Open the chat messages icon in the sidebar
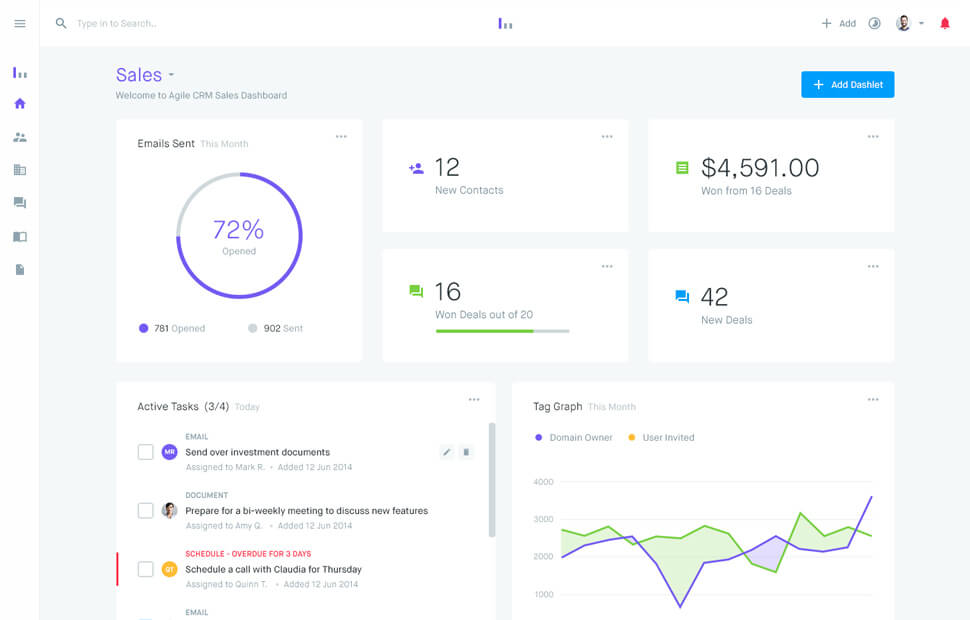The image size is (970, 620). click(x=19, y=203)
